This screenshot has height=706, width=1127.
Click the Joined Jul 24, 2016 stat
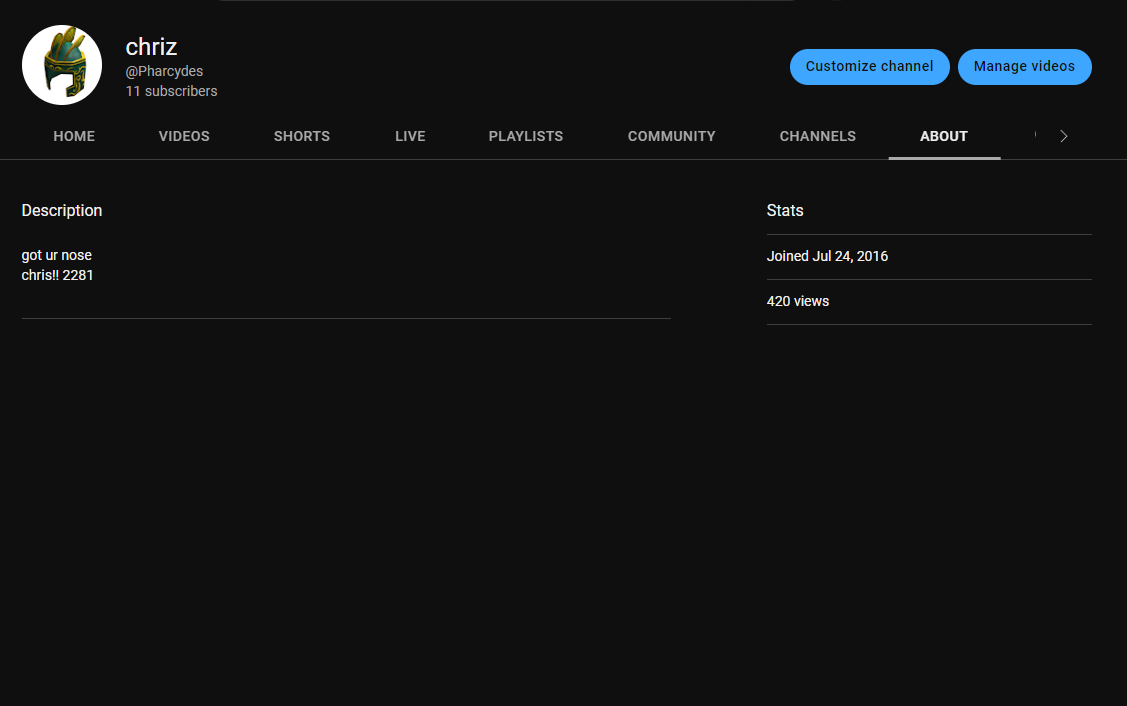(827, 256)
